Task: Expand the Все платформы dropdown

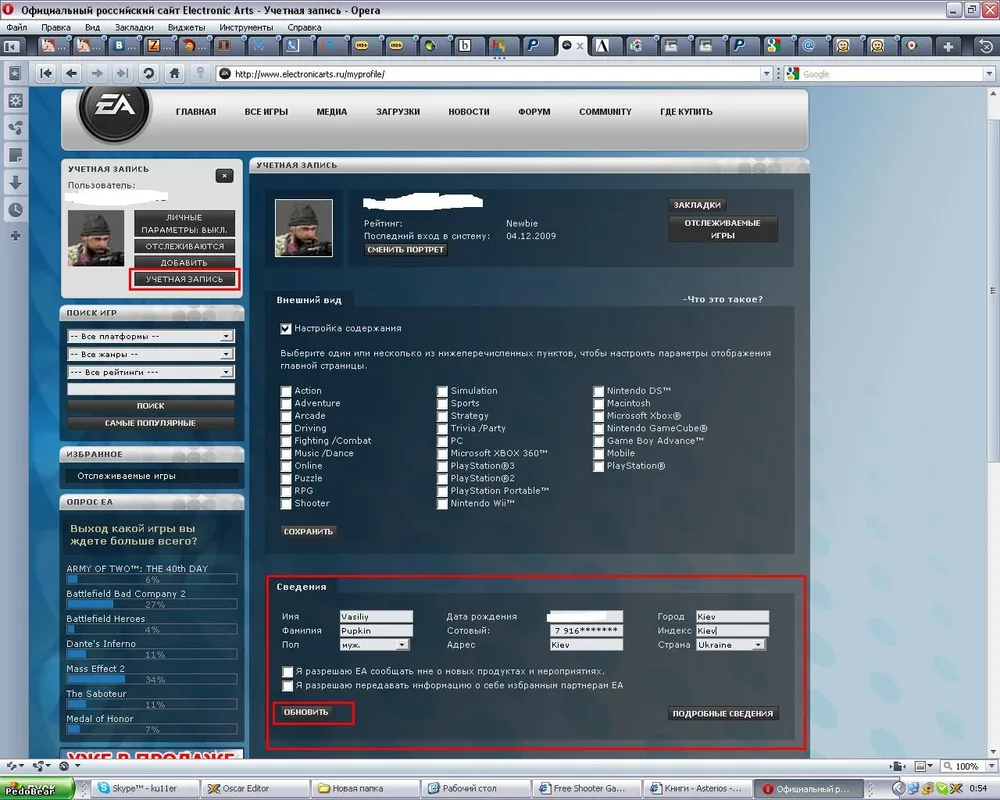Action: (150, 337)
